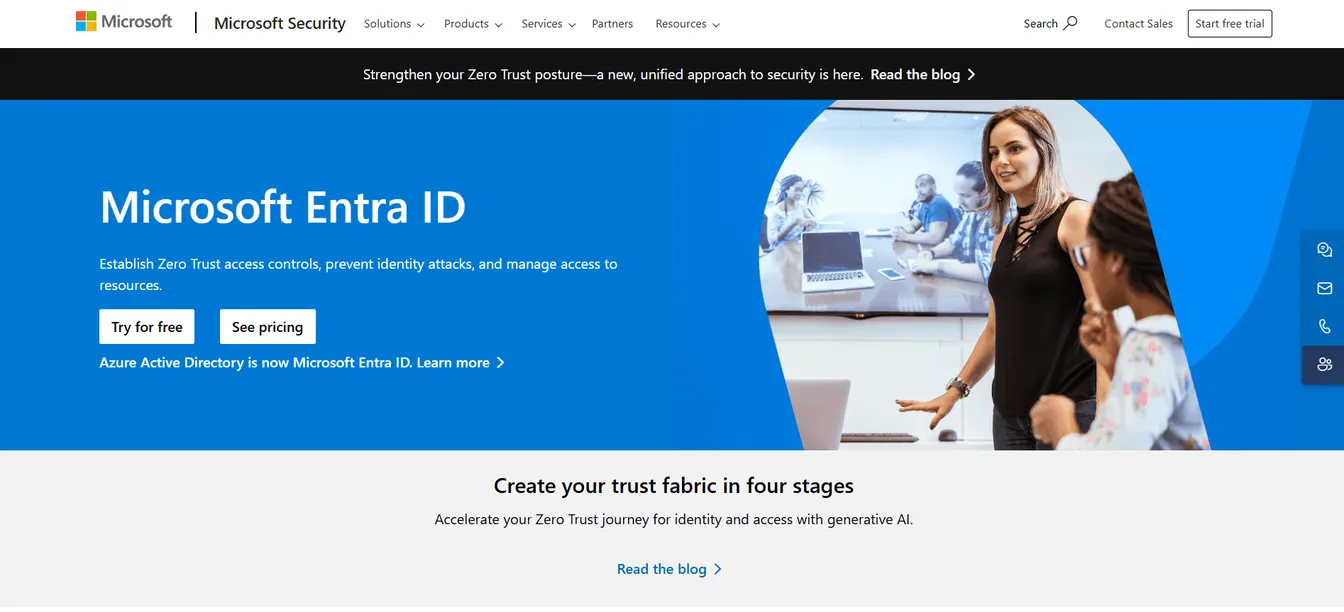Viewport: 1344px width, 612px height.
Task: Expand the Products menu
Action: (x=473, y=24)
